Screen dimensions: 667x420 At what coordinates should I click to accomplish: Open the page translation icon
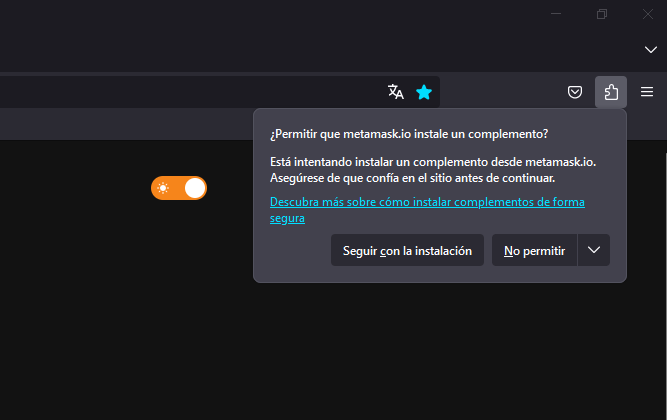click(x=396, y=92)
